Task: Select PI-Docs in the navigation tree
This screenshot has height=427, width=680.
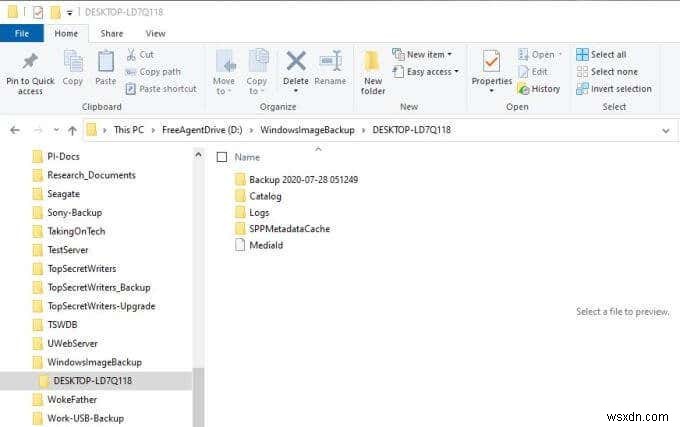Action: coord(56,156)
